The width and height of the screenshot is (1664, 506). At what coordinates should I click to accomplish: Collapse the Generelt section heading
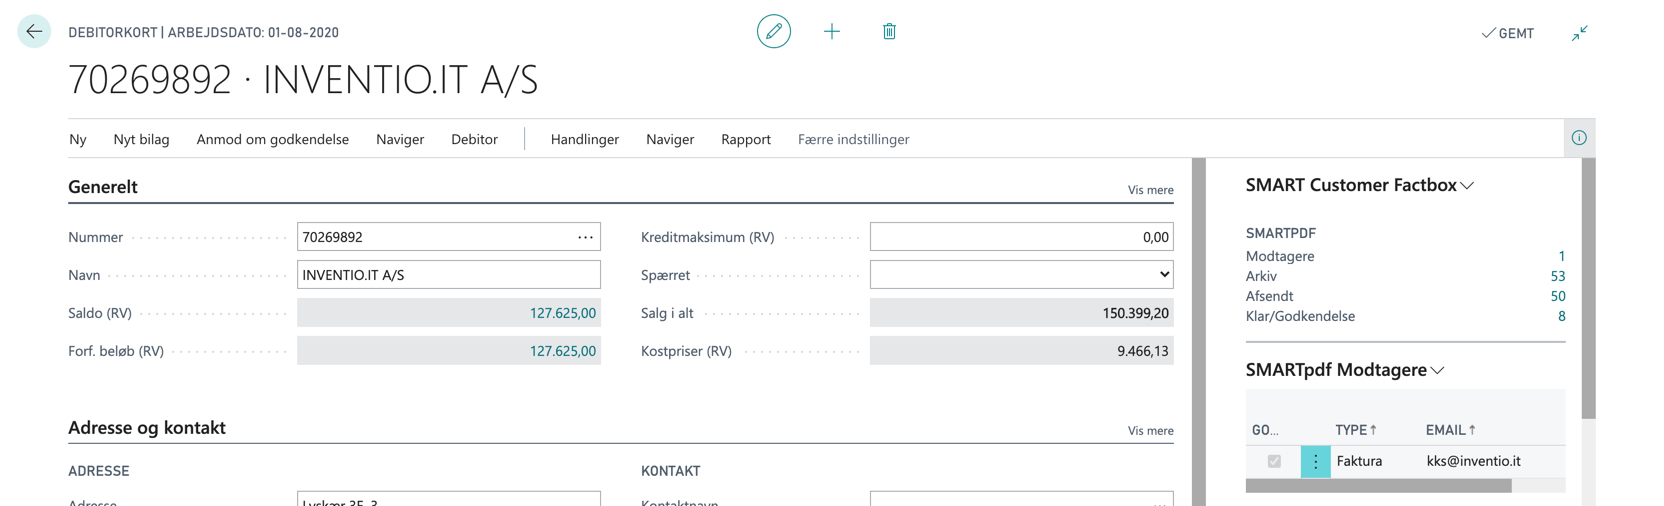(103, 187)
